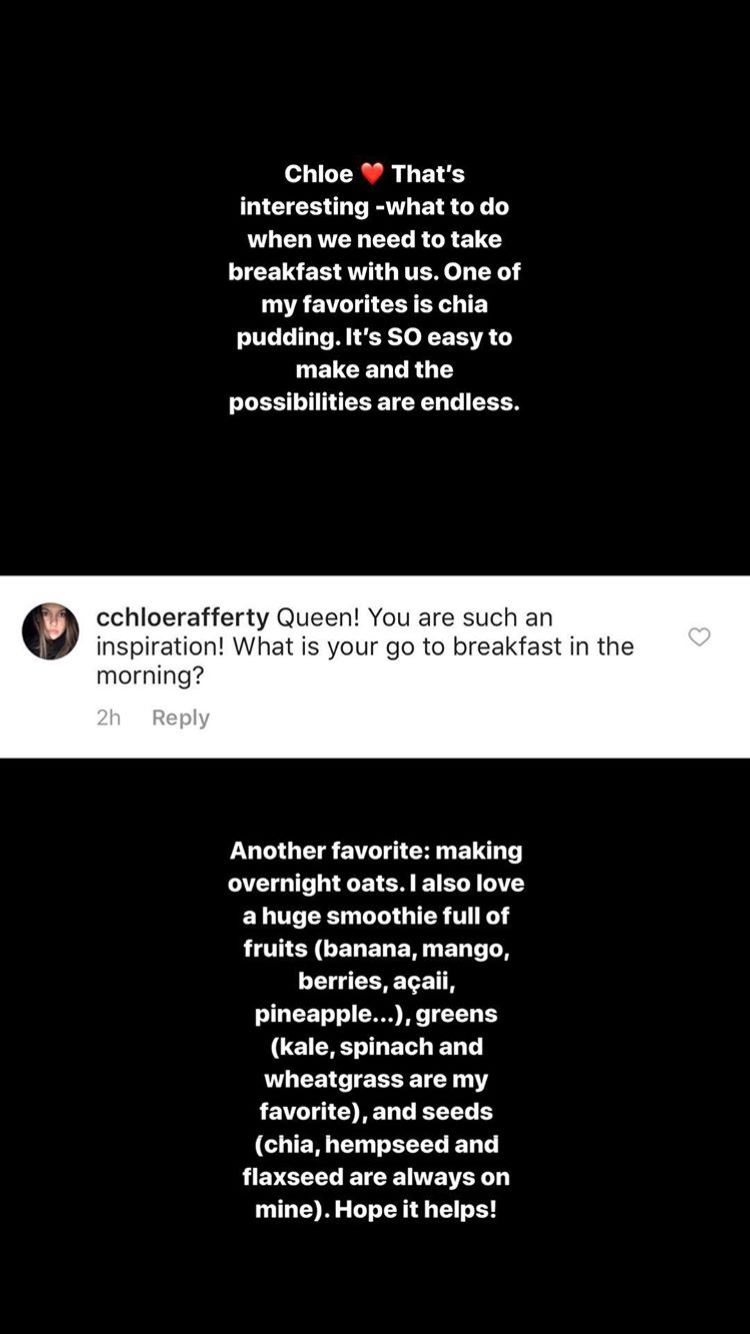Click the "chia pudding" story text line
The height and width of the screenshot is (1334, 750).
tap(375, 304)
